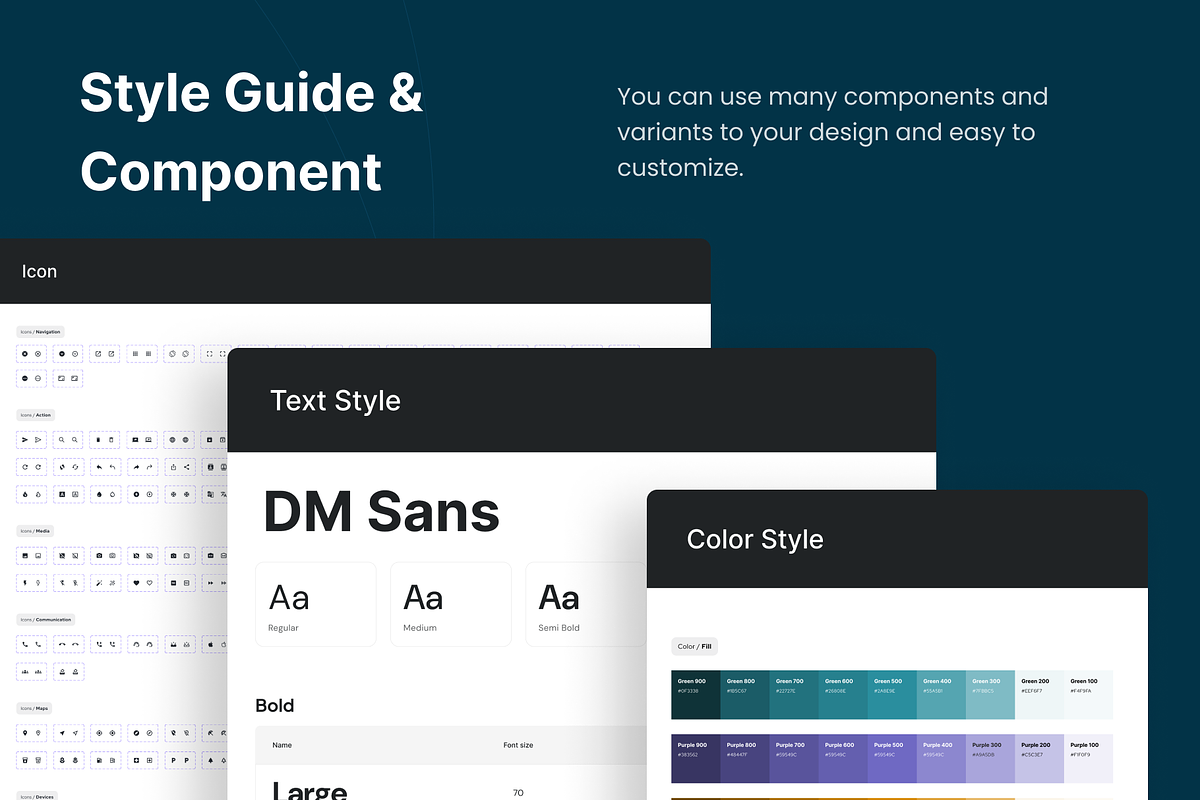This screenshot has width=1200, height=800.
Task: Open the Semi Bold font weight card
Action: 586,604
